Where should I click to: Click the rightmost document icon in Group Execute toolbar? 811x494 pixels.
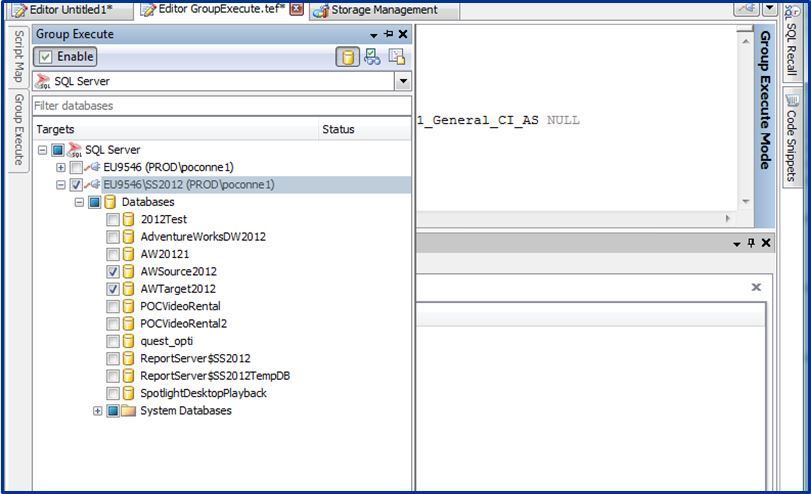pos(397,57)
